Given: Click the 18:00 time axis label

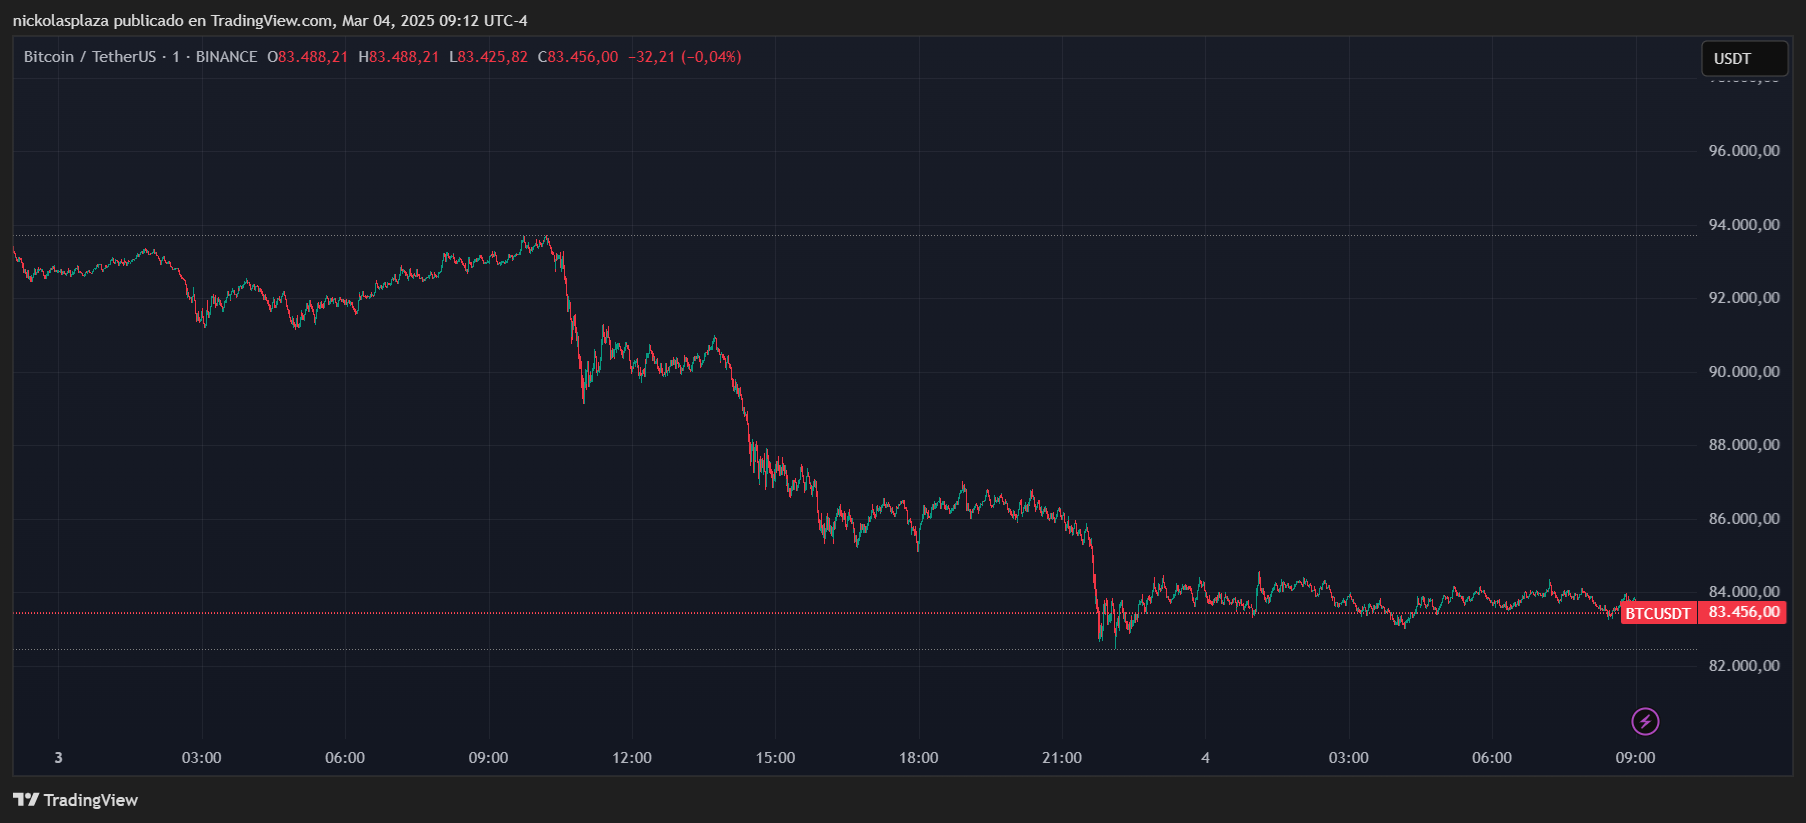Looking at the screenshot, I should pos(918,758).
